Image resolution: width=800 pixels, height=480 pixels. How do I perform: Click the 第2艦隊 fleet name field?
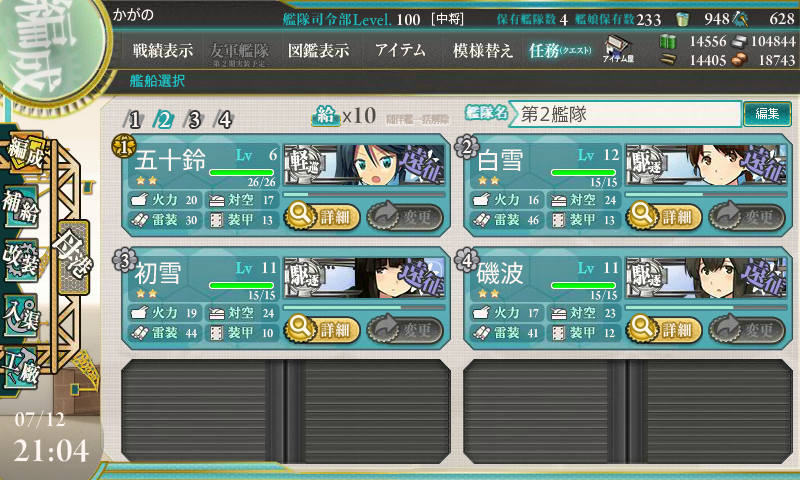pyautogui.click(x=626, y=114)
